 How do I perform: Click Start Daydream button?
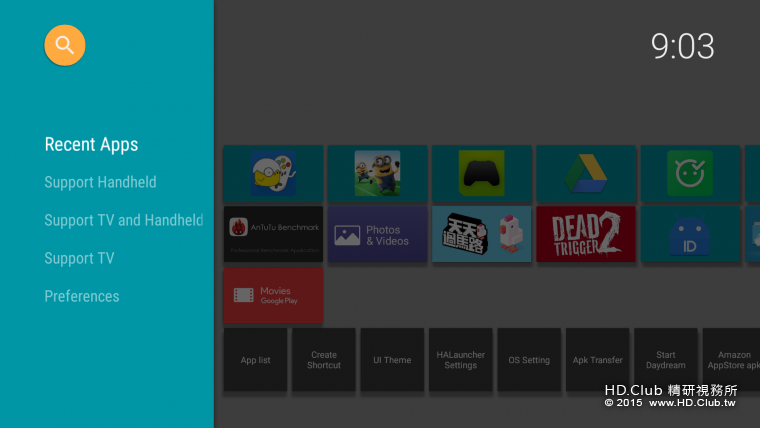pos(665,360)
